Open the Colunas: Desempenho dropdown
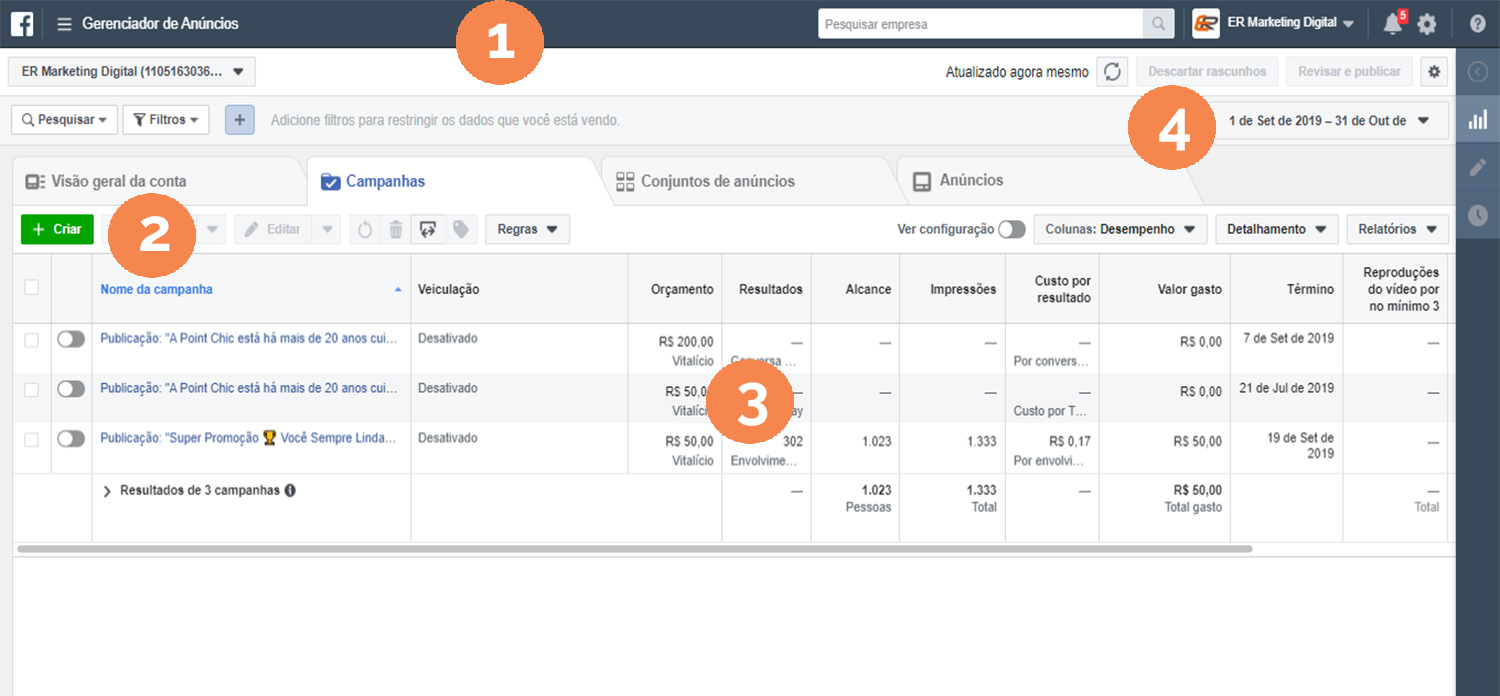 coord(1119,230)
